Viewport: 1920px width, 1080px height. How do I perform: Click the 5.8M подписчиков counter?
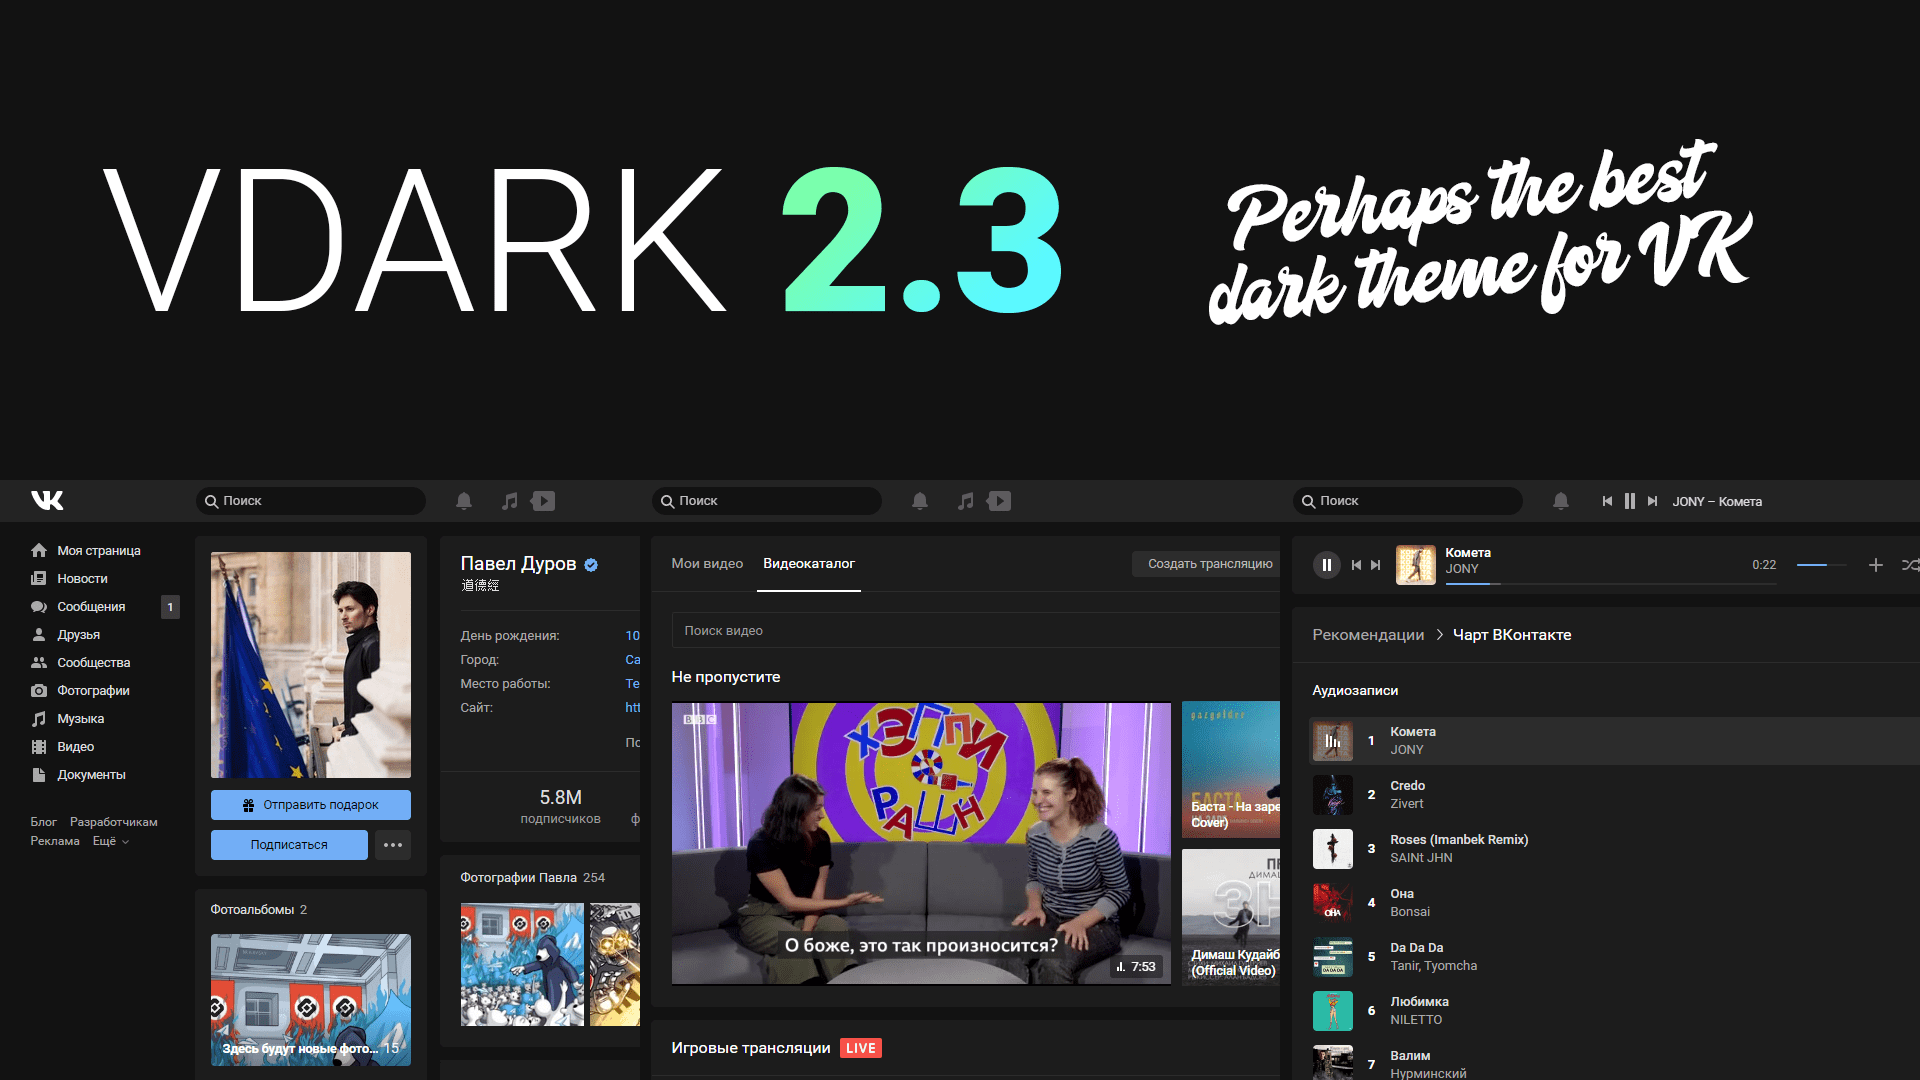[560, 806]
